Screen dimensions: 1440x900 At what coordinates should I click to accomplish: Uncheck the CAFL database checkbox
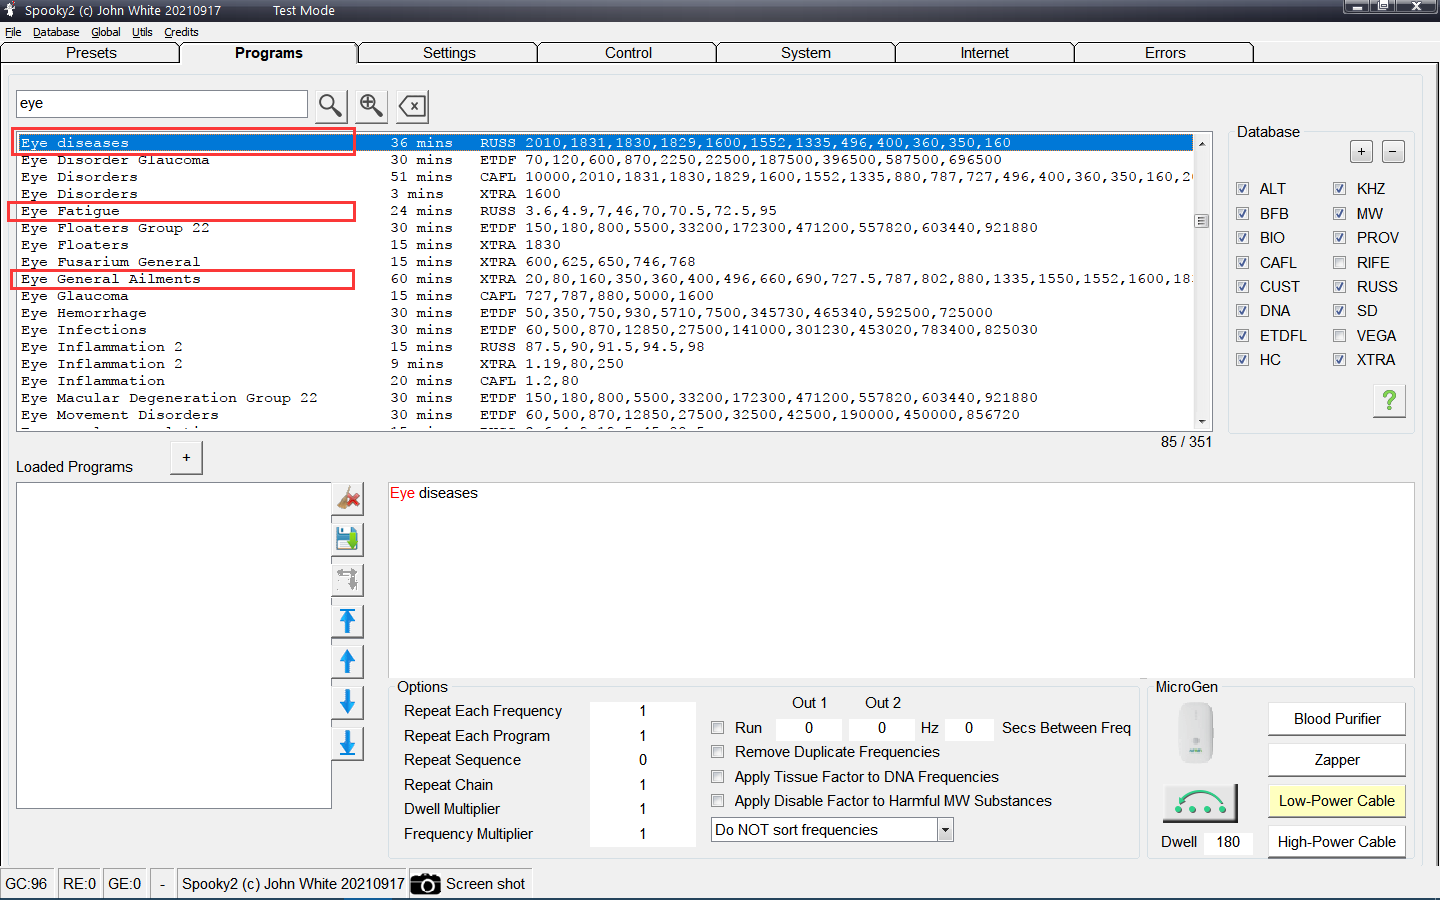[x=1242, y=262]
